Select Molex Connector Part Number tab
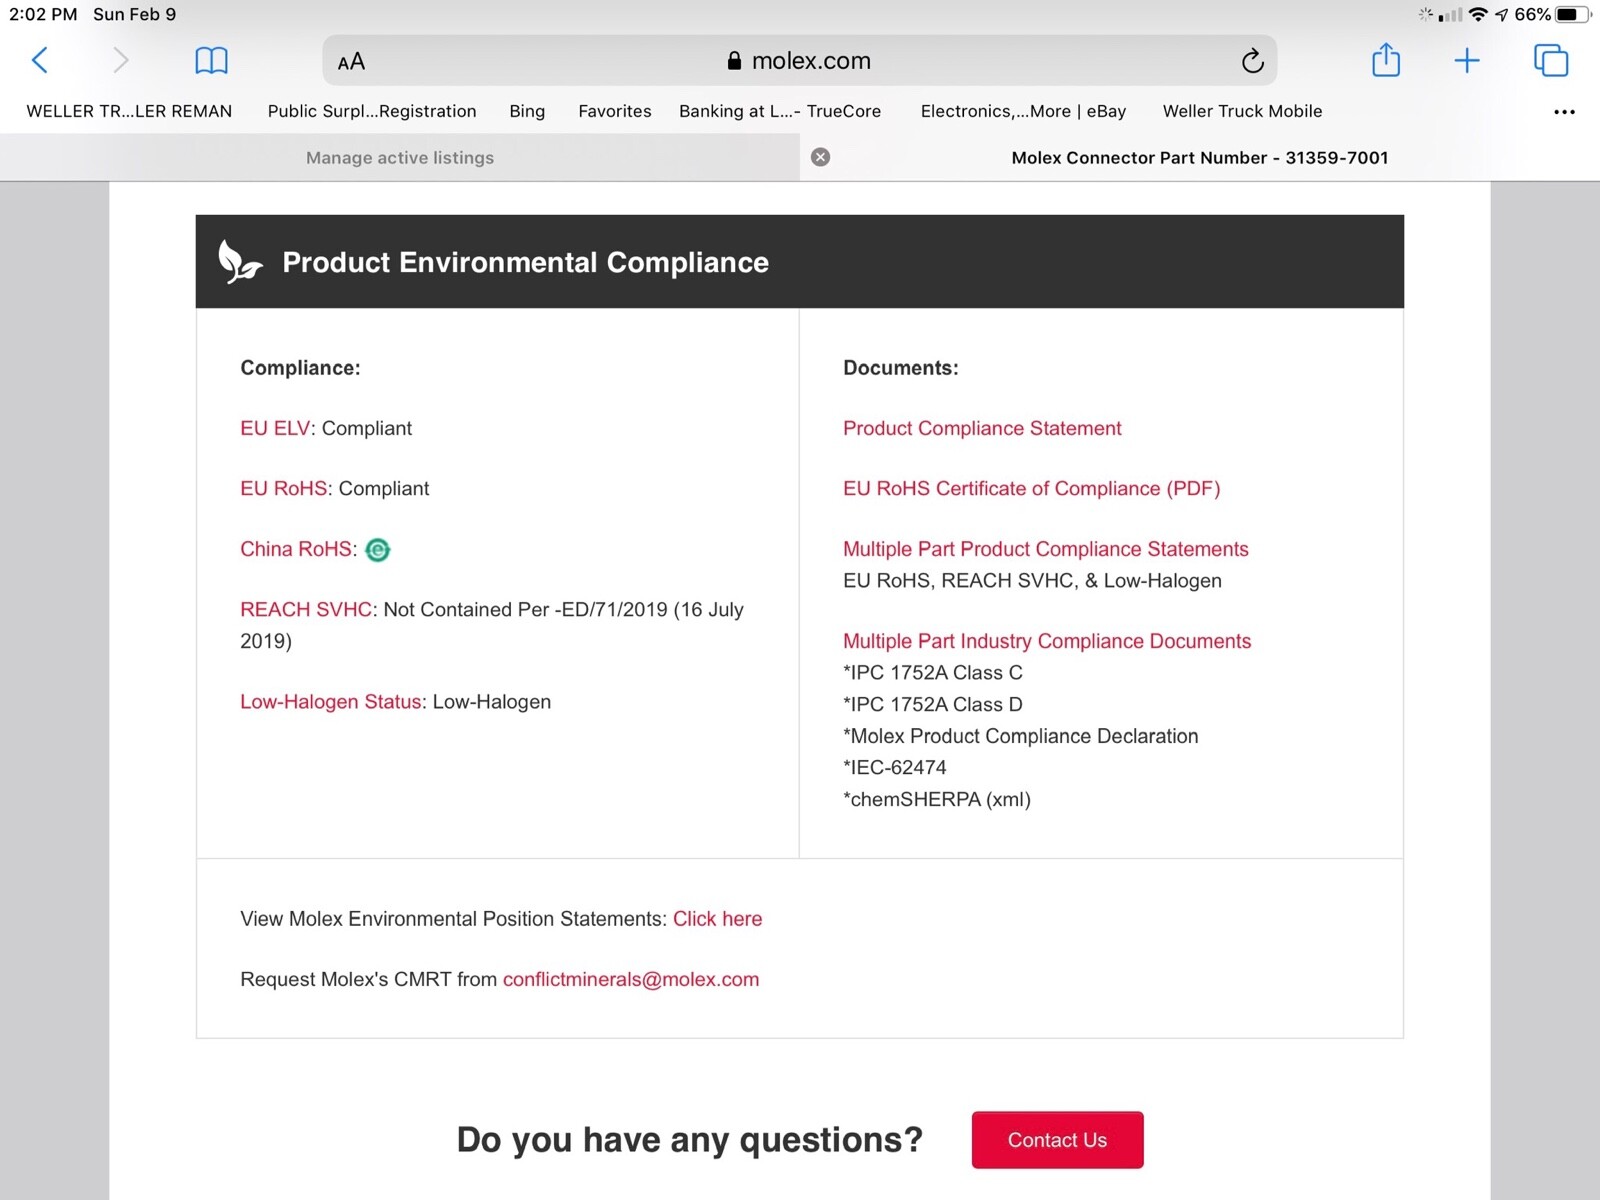Viewport: 1600px width, 1200px height. coord(1199,158)
